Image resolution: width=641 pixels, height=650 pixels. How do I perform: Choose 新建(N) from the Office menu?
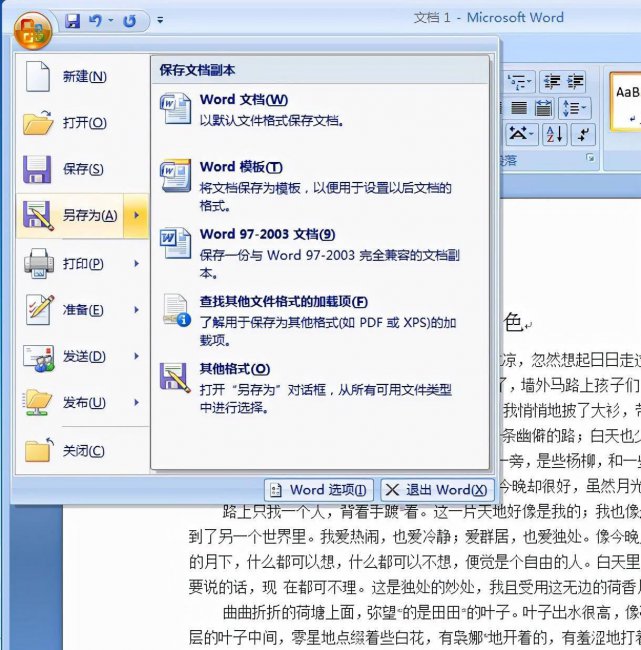click(x=83, y=77)
